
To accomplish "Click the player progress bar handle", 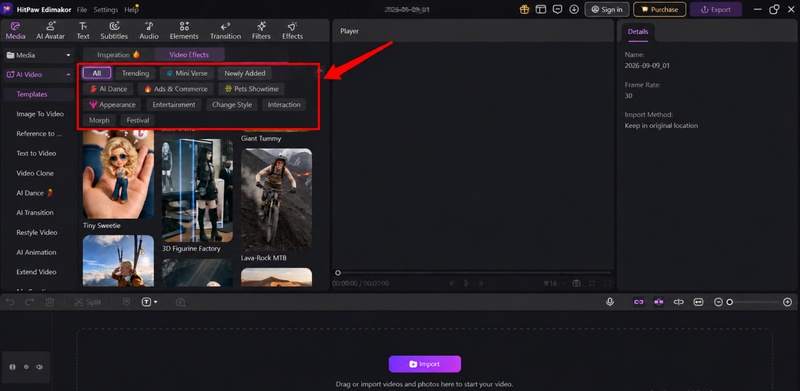I will pos(338,273).
